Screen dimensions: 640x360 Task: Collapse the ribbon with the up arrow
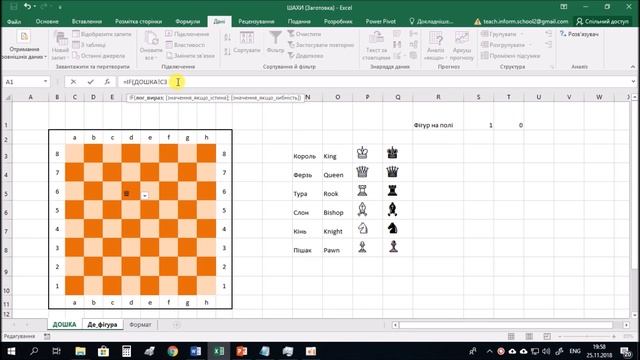coord(633,67)
